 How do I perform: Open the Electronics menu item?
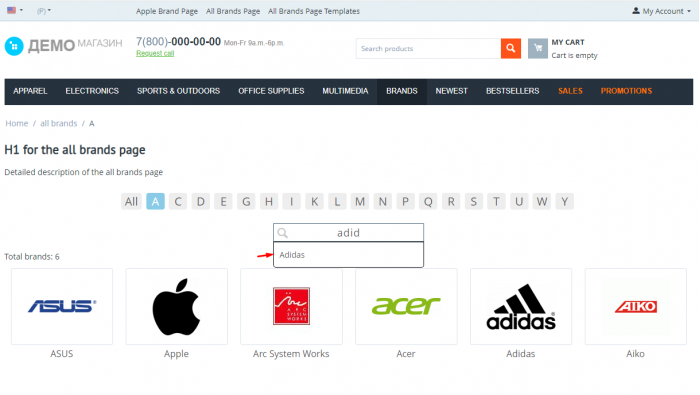[92, 91]
